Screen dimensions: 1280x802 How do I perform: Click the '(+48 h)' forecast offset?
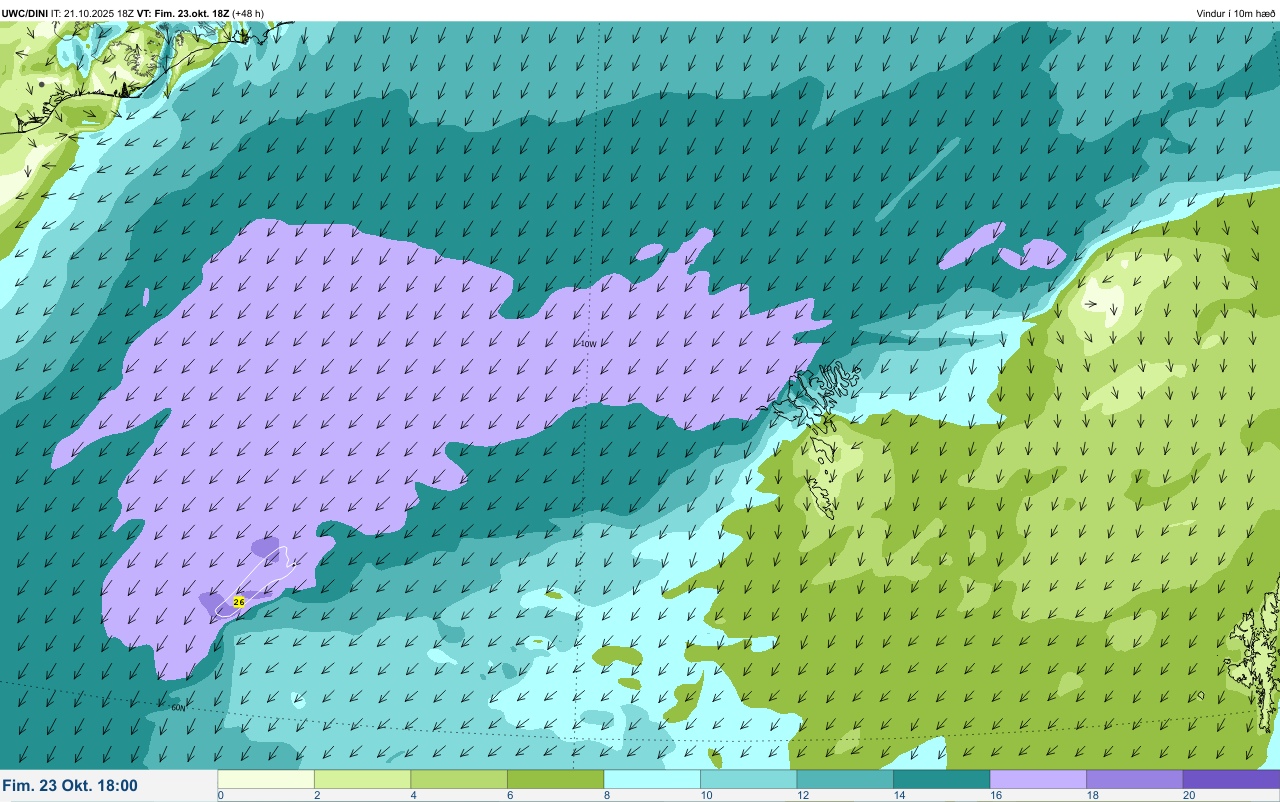coord(247,13)
